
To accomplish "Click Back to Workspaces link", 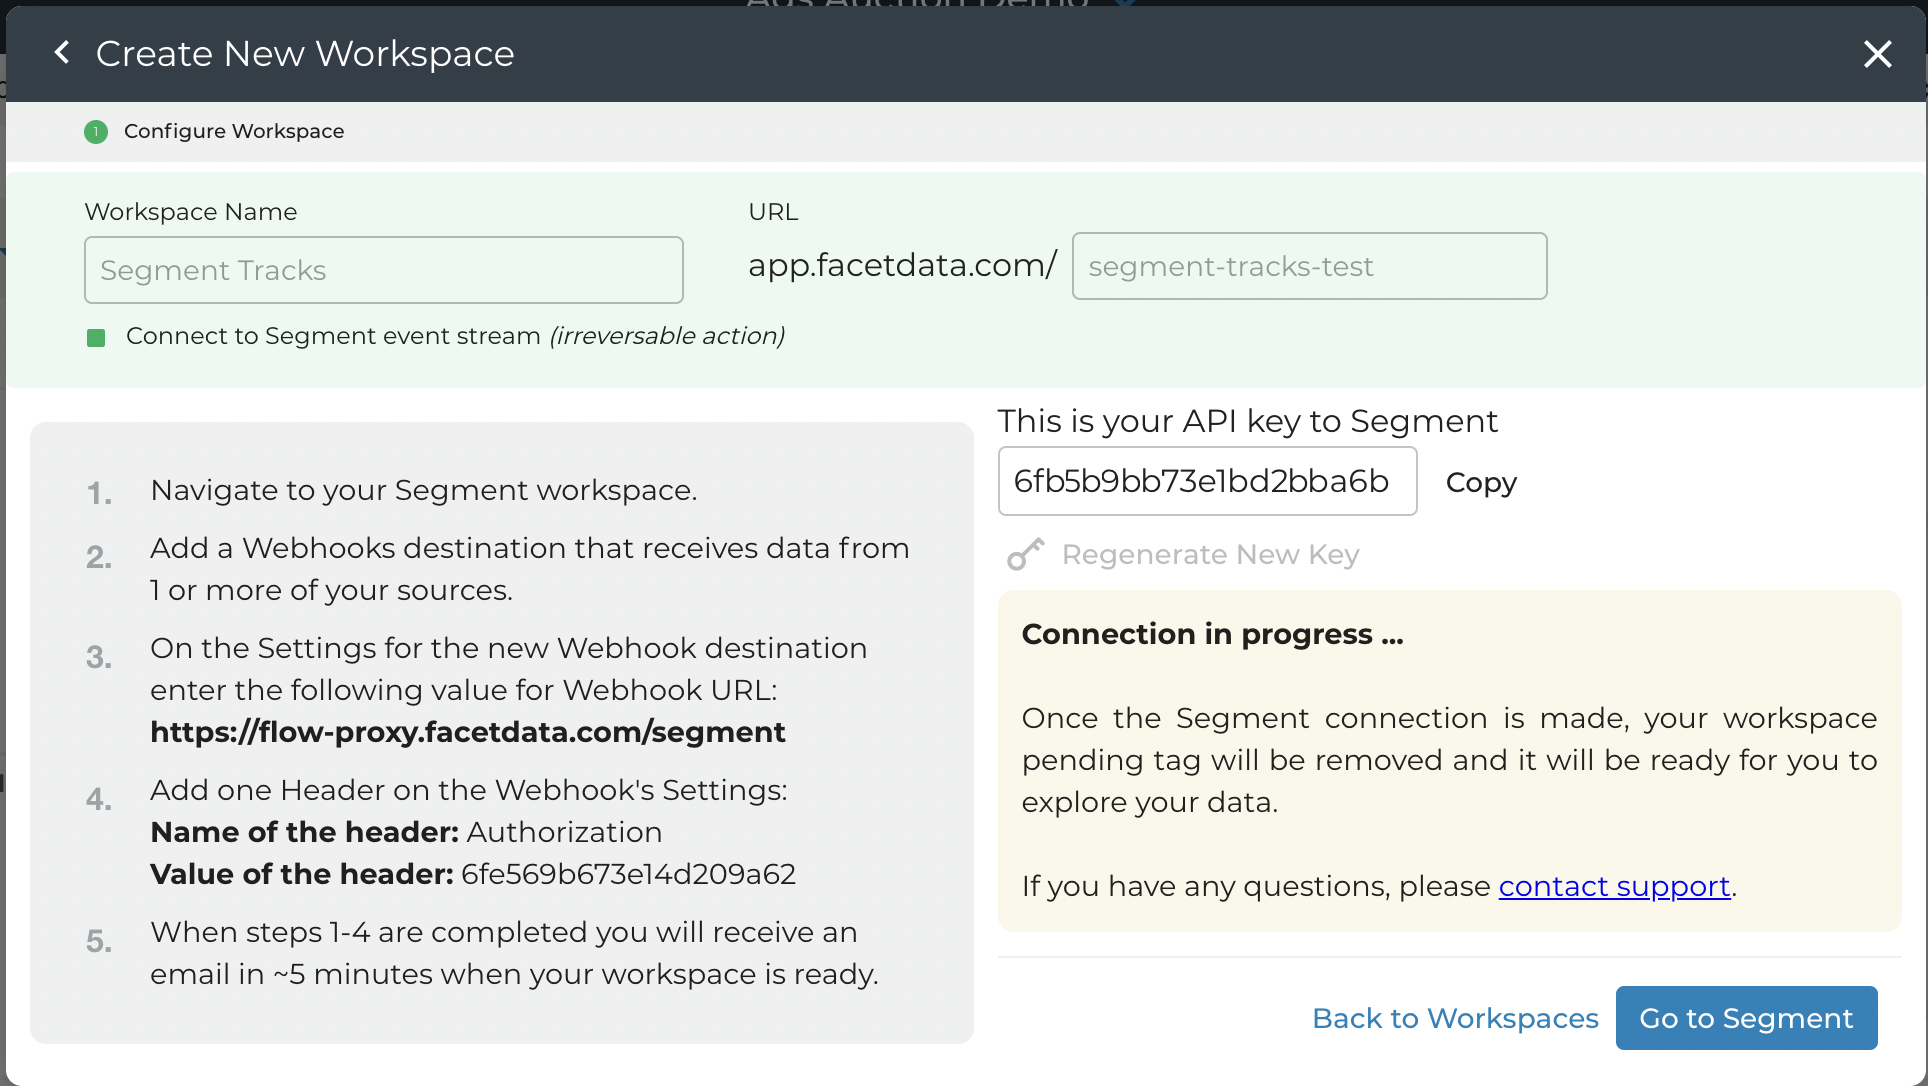I will click(1455, 1018).
